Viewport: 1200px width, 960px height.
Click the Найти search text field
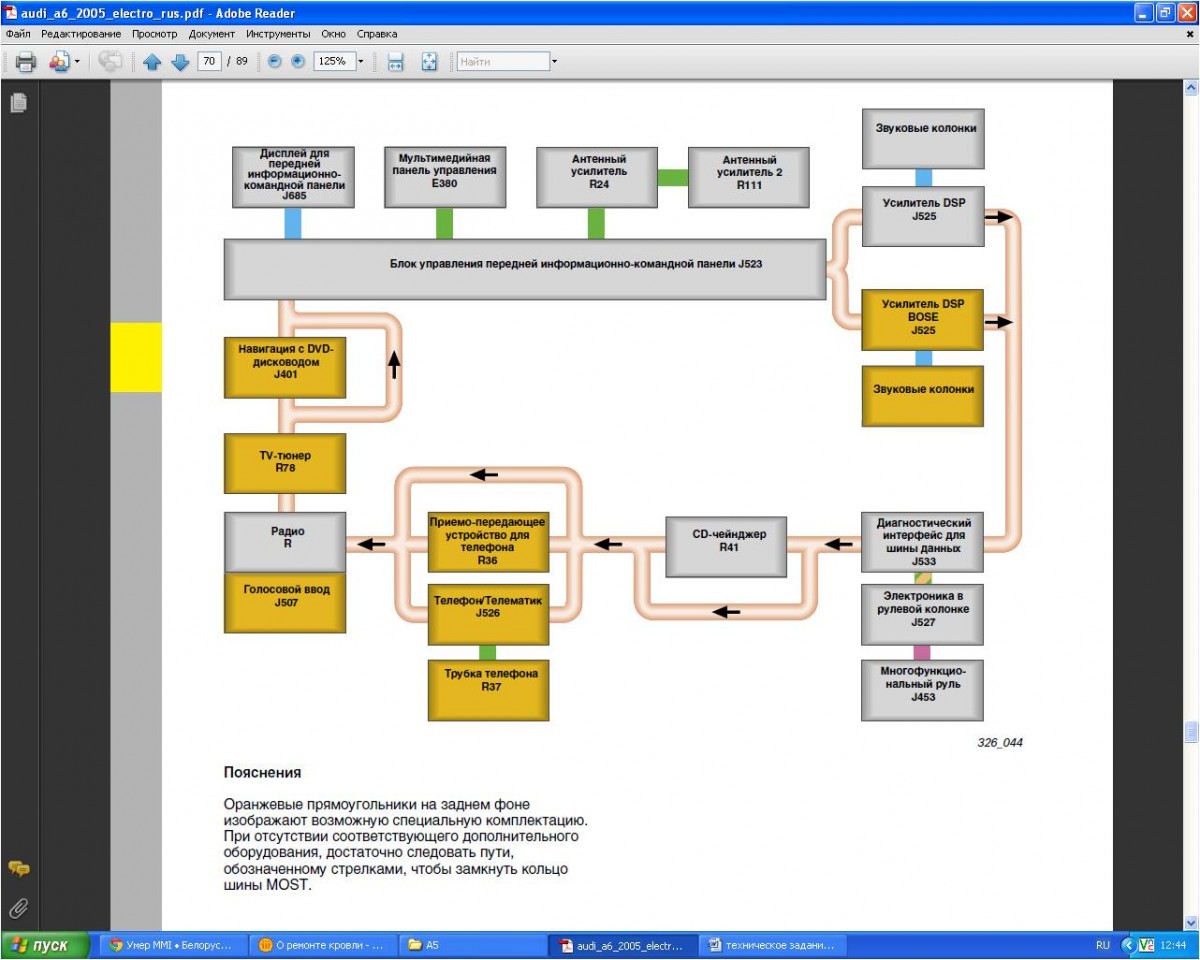(x=502, y=62)
